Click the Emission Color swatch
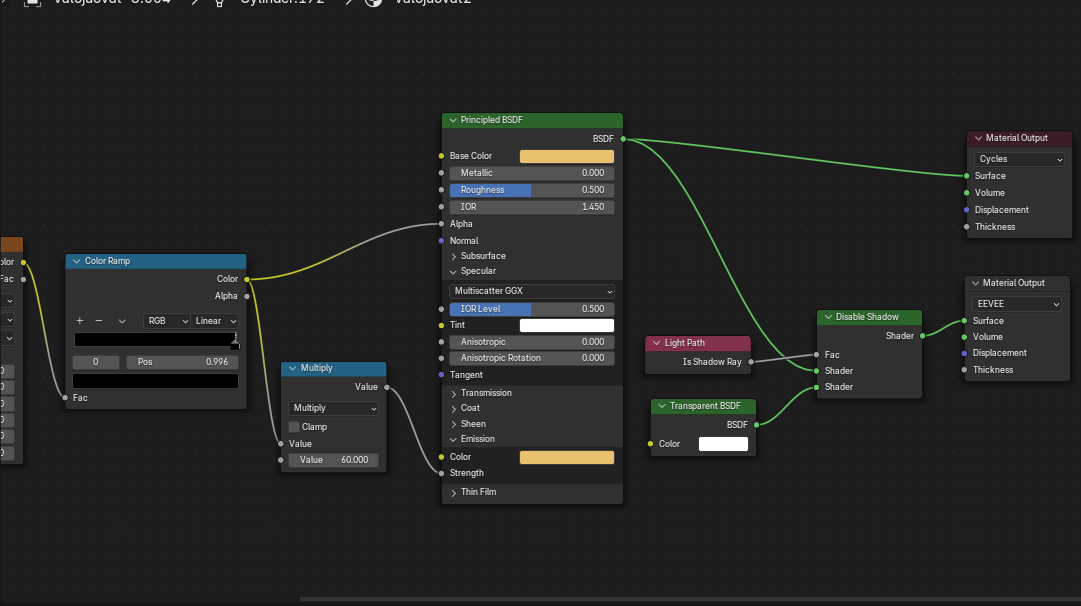The width and height of the screenshot is (1081, 606). point(567,457)
